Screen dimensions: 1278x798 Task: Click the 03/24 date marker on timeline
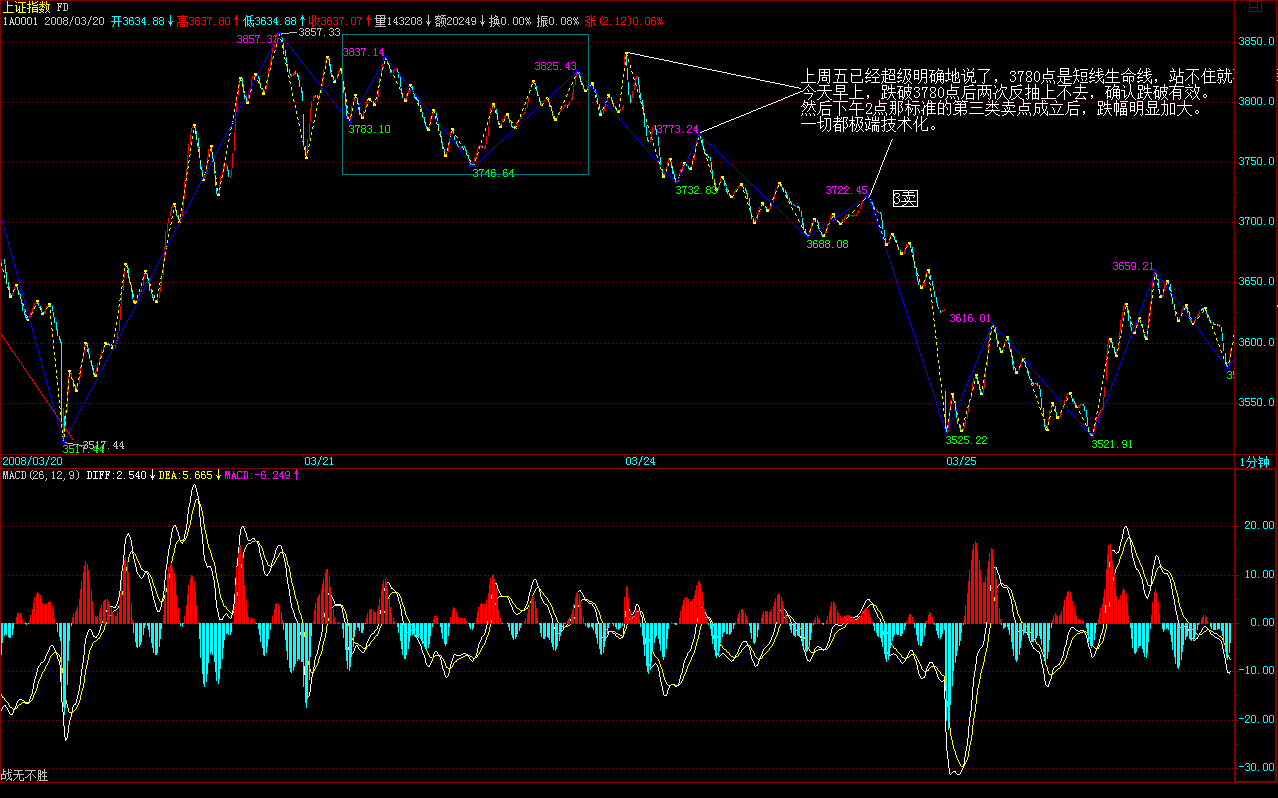pyautogui.click(x=640, y=462)
